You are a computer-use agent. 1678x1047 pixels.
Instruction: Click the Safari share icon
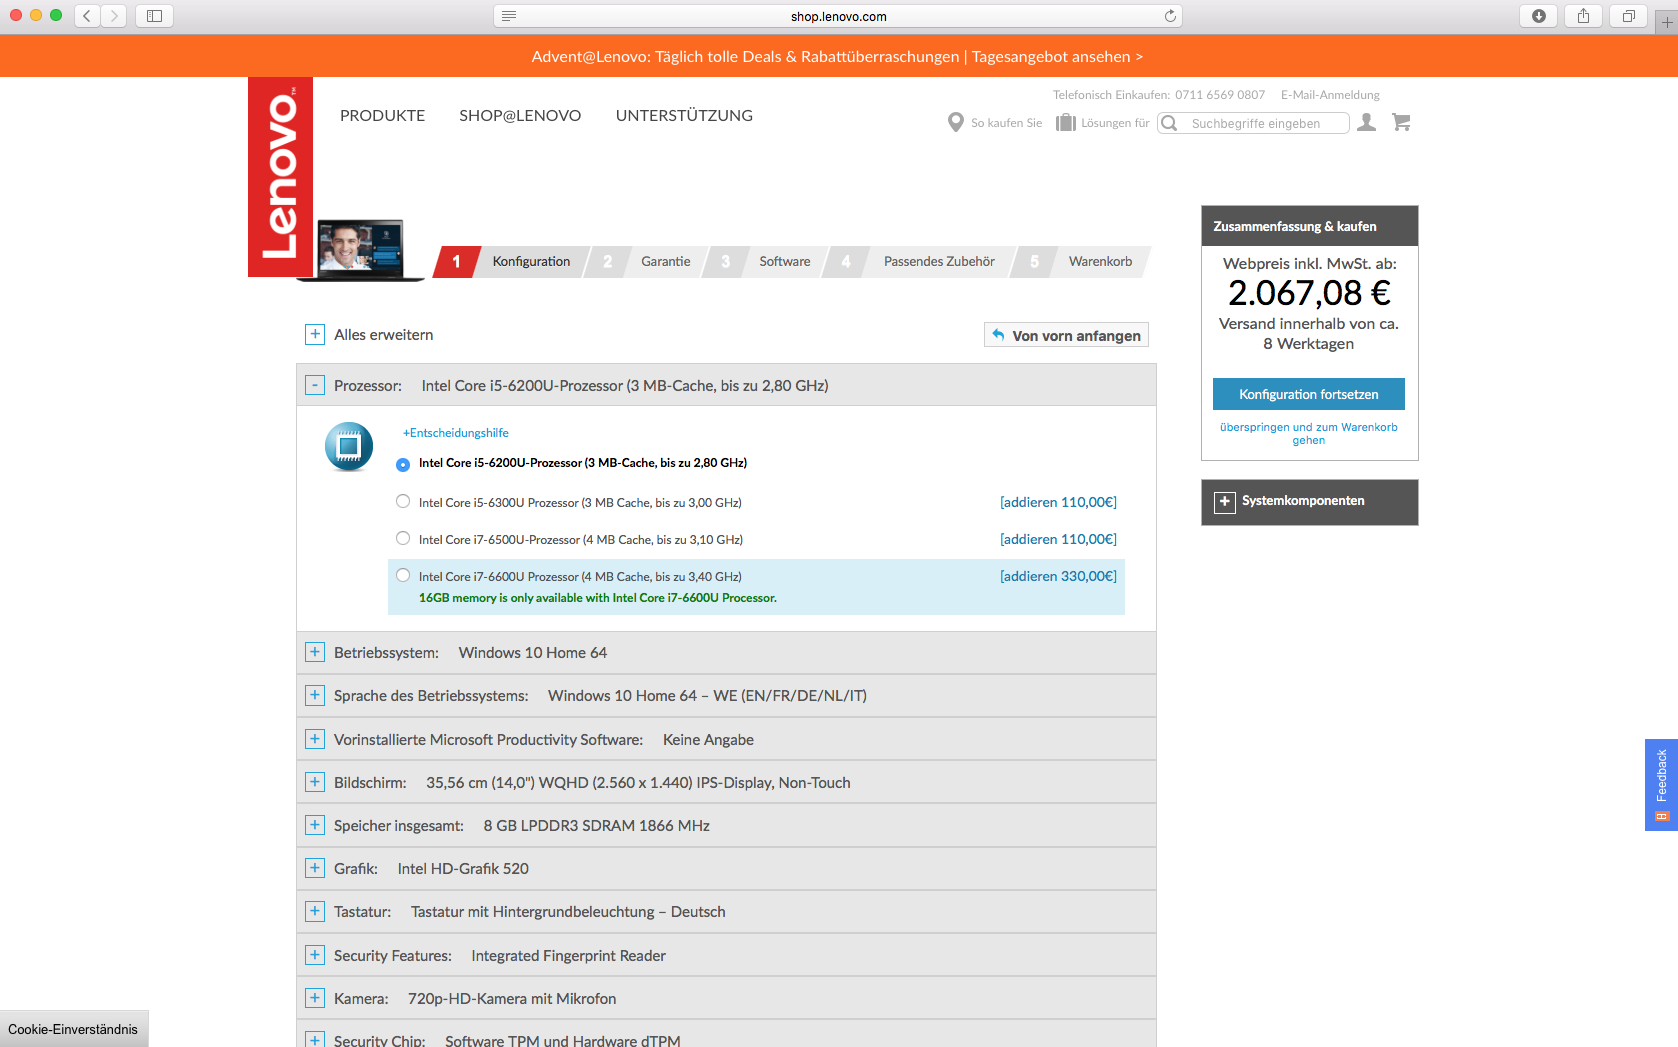1583,15
